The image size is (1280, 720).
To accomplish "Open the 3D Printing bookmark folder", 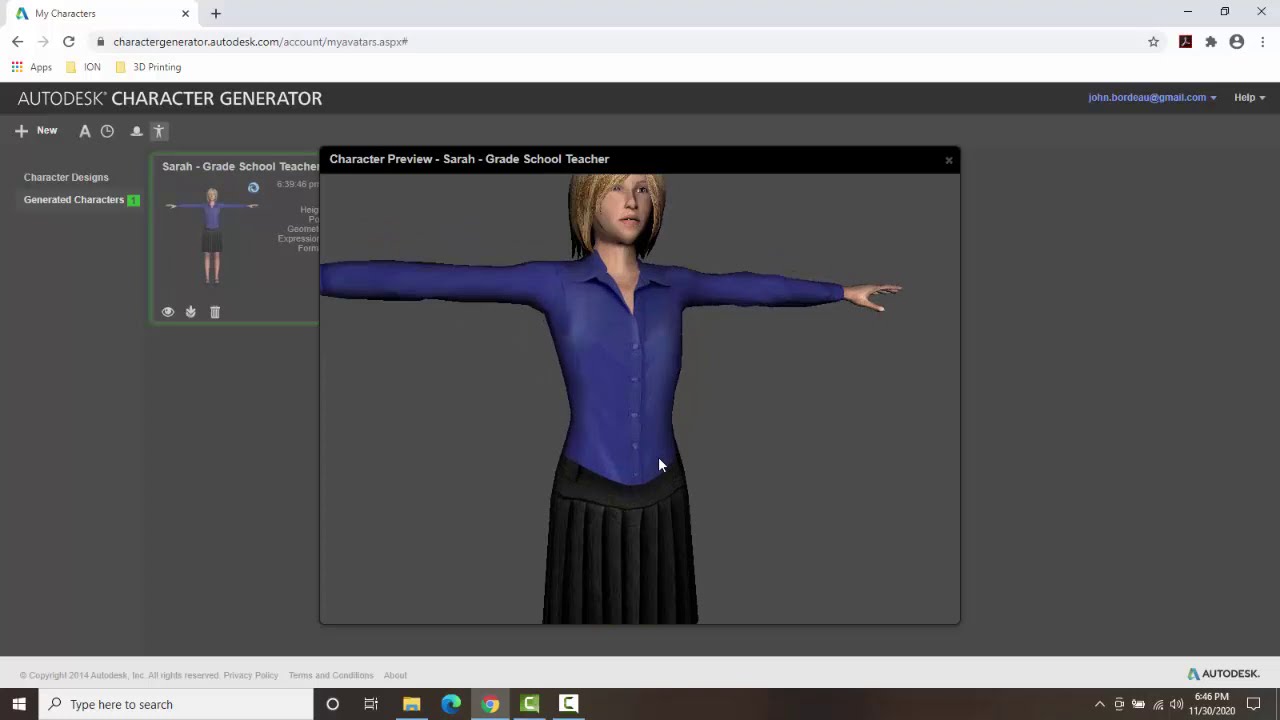I will coord(148,67).
